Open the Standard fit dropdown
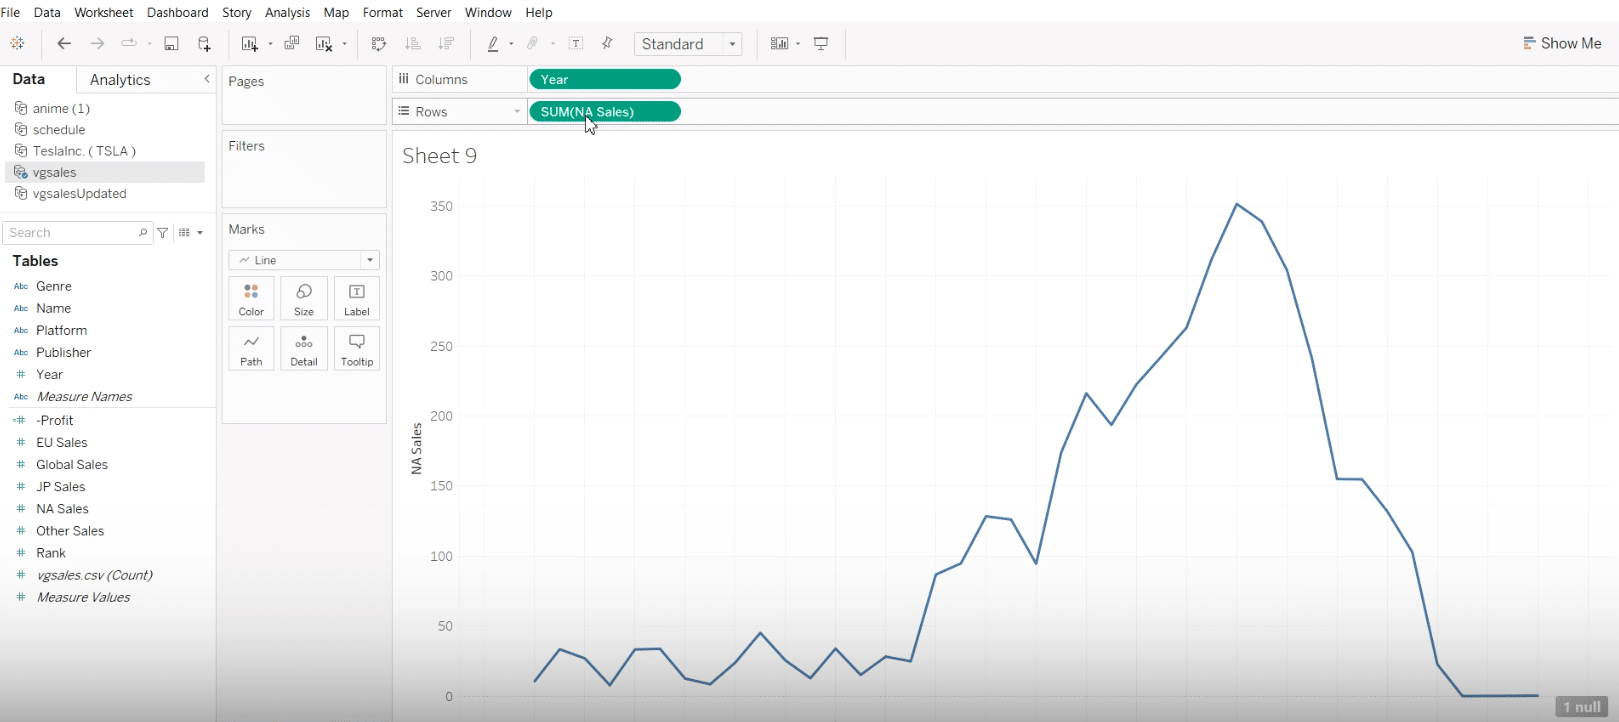1619x722 pixels. pos(688,44)
